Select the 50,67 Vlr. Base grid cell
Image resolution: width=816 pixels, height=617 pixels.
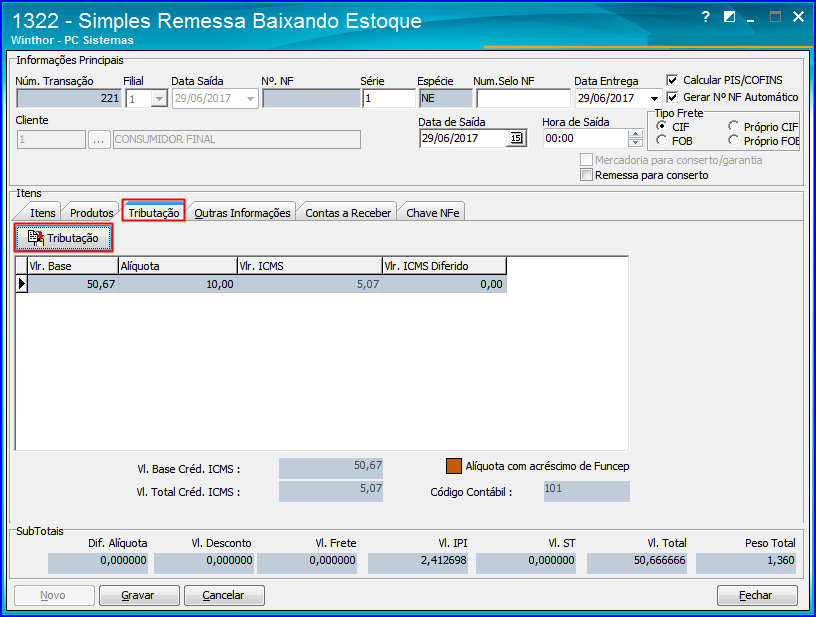point(73,284)
